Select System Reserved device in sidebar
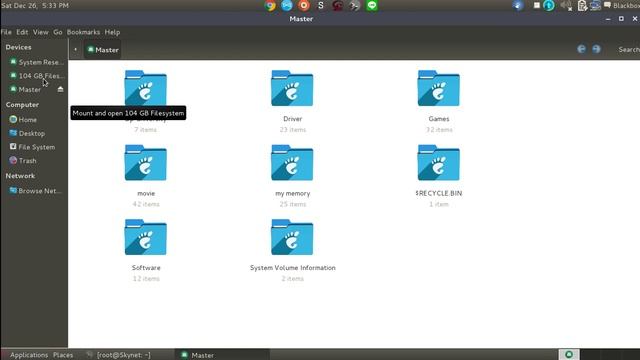The image size is (640, 360). pyautogui.click(x=37, y=62)
